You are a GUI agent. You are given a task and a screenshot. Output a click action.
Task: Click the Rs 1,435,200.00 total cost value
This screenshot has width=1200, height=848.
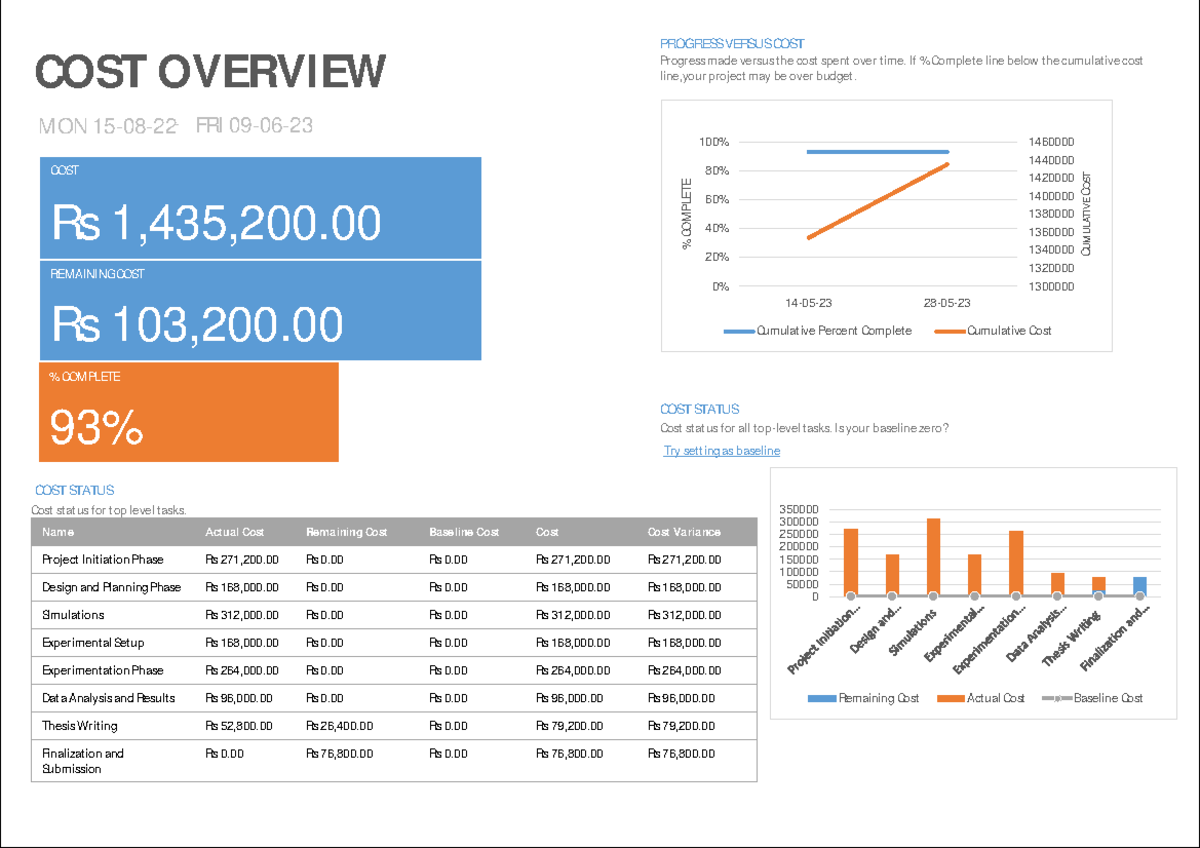pos(216,223)
